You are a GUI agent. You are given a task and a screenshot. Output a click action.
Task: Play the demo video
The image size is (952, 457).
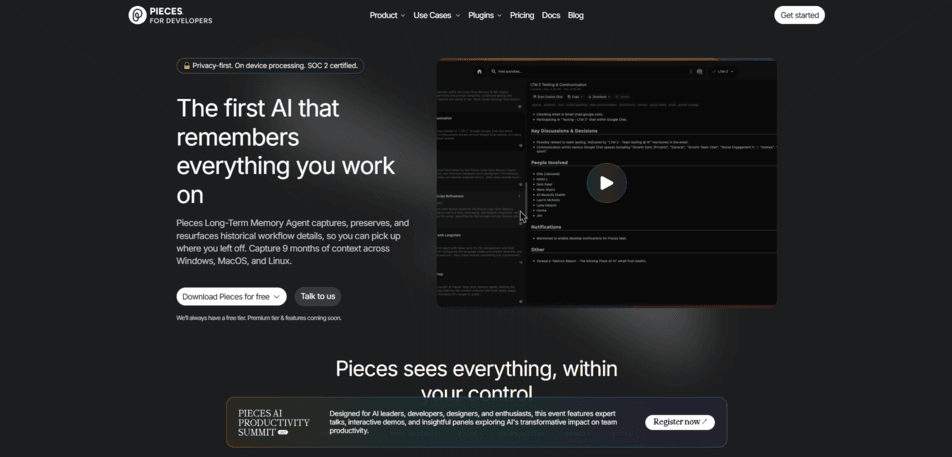[x=607, y=183]
